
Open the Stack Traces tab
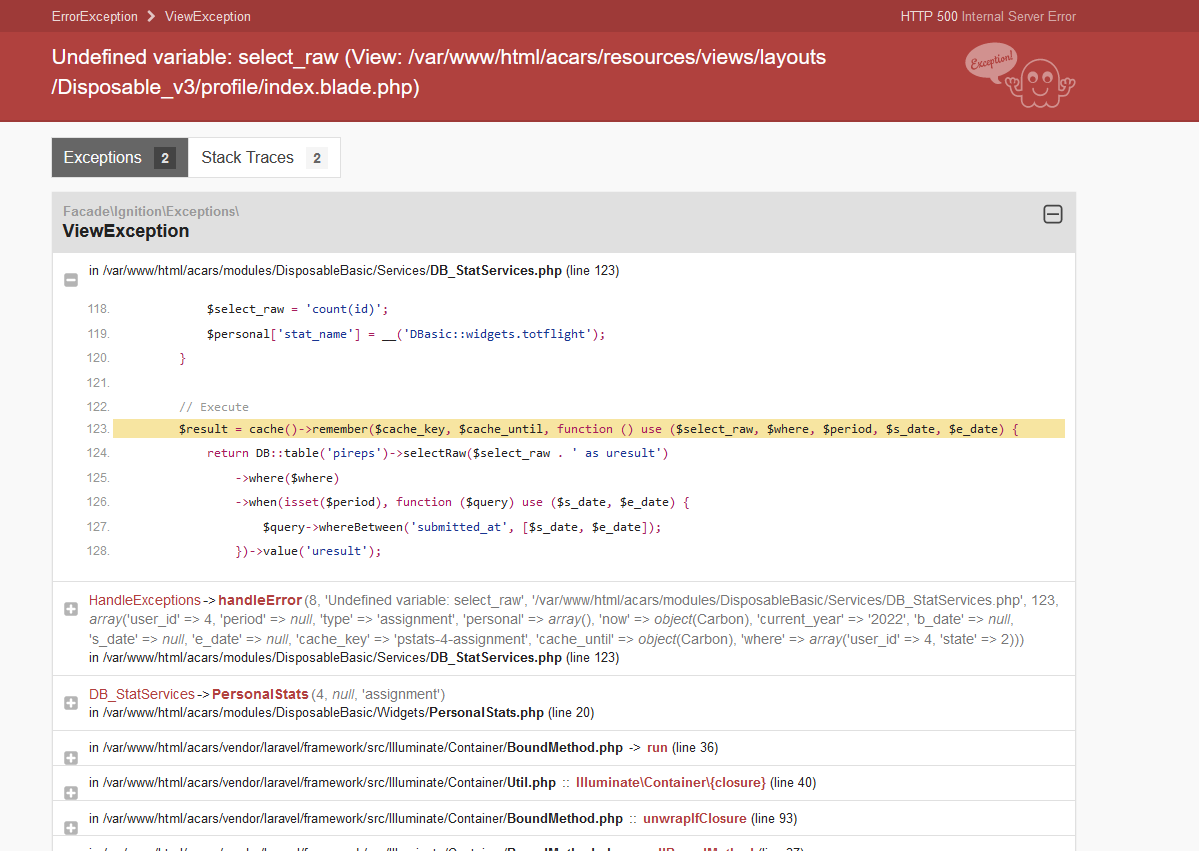[x=247, y=158]
